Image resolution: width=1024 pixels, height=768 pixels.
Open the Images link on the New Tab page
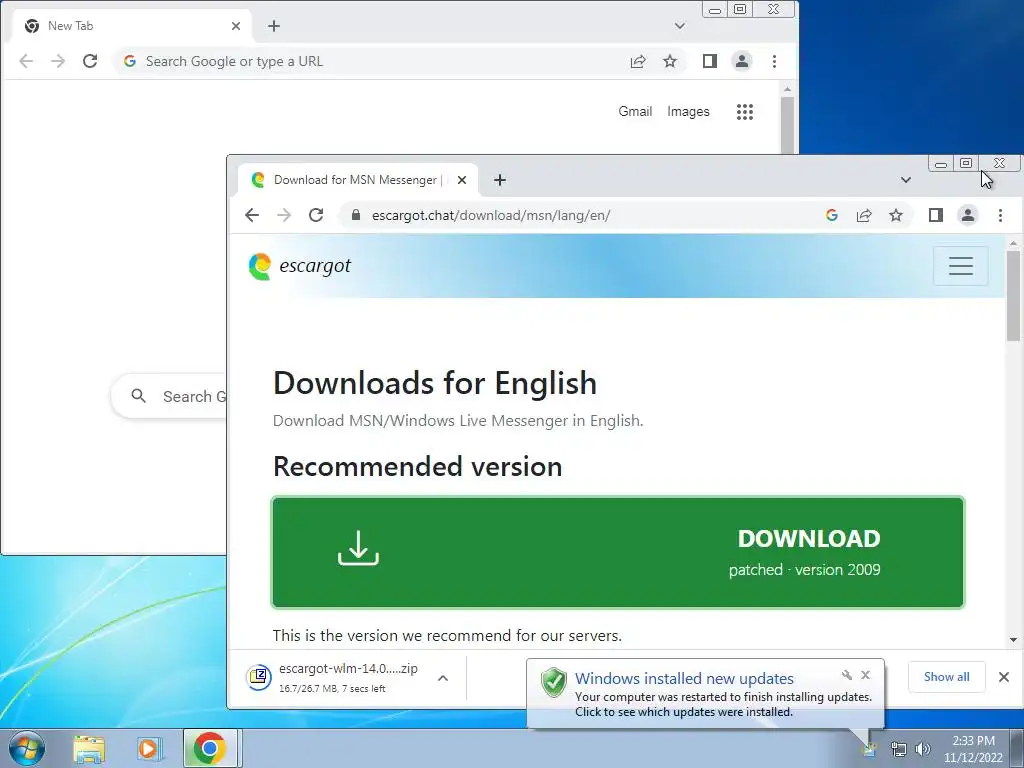pyautogui.click(x=688, y=112)
